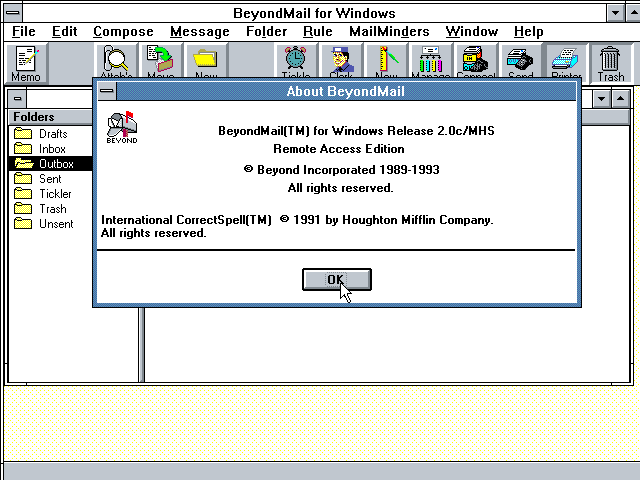The image size is (640, 480).
Task: Click the Send toolbar icon
Action: 521,60
